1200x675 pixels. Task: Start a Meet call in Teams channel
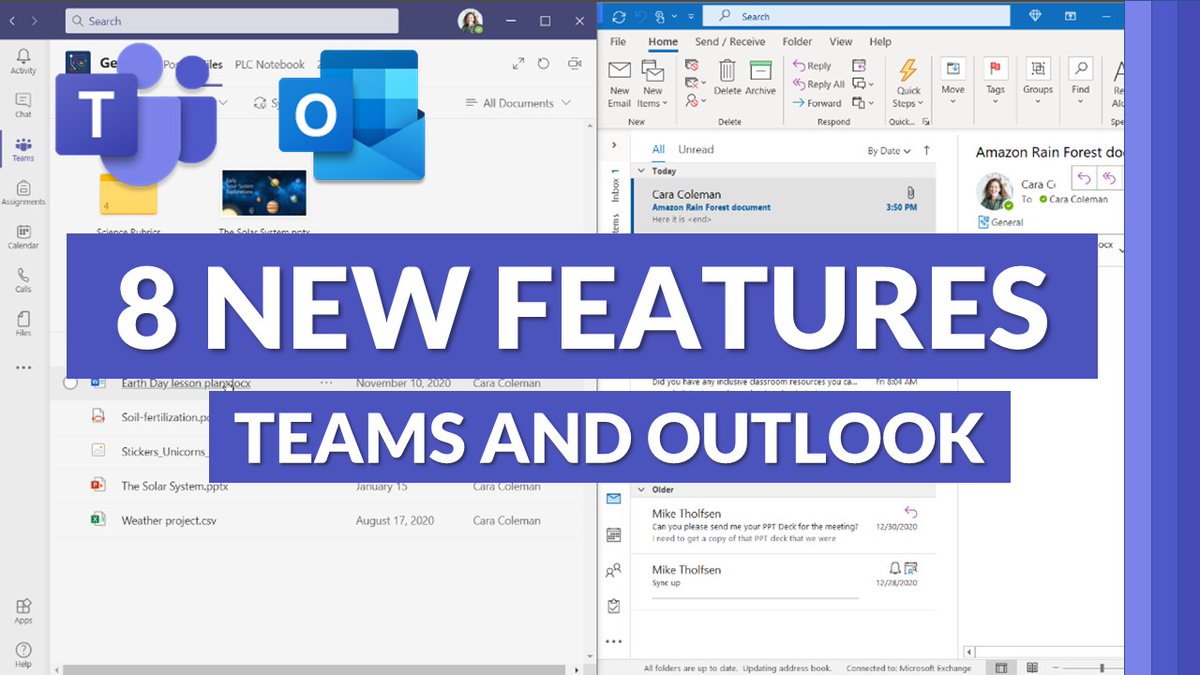click(574, 63)
